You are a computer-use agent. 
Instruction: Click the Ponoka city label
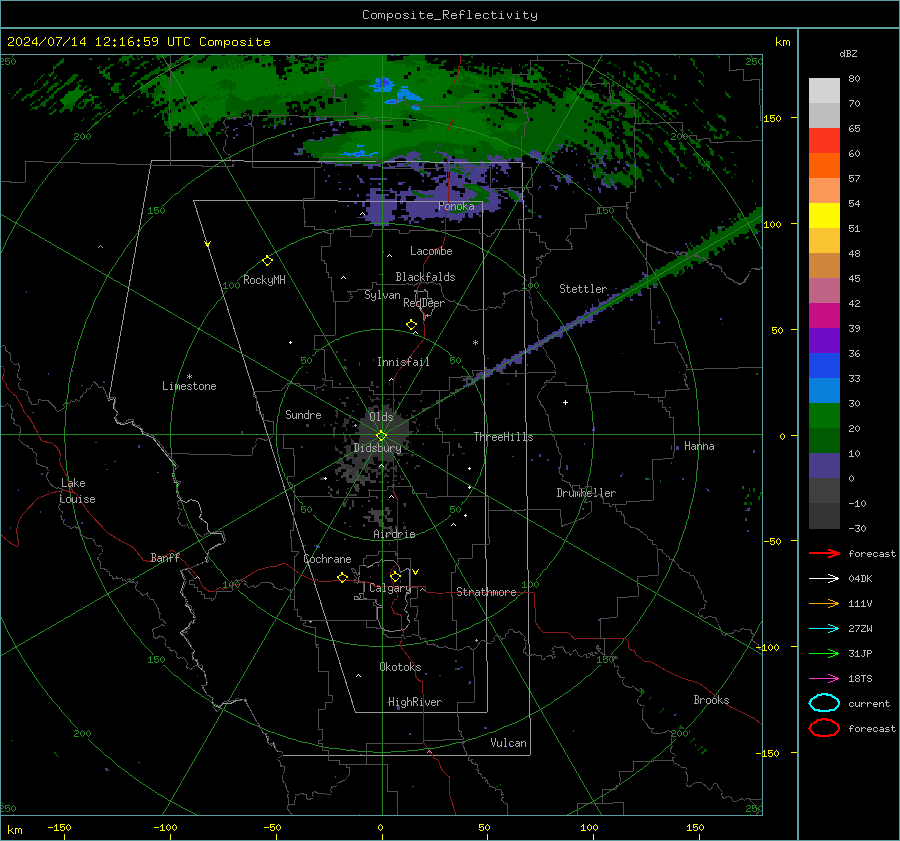tap(456, 206)
